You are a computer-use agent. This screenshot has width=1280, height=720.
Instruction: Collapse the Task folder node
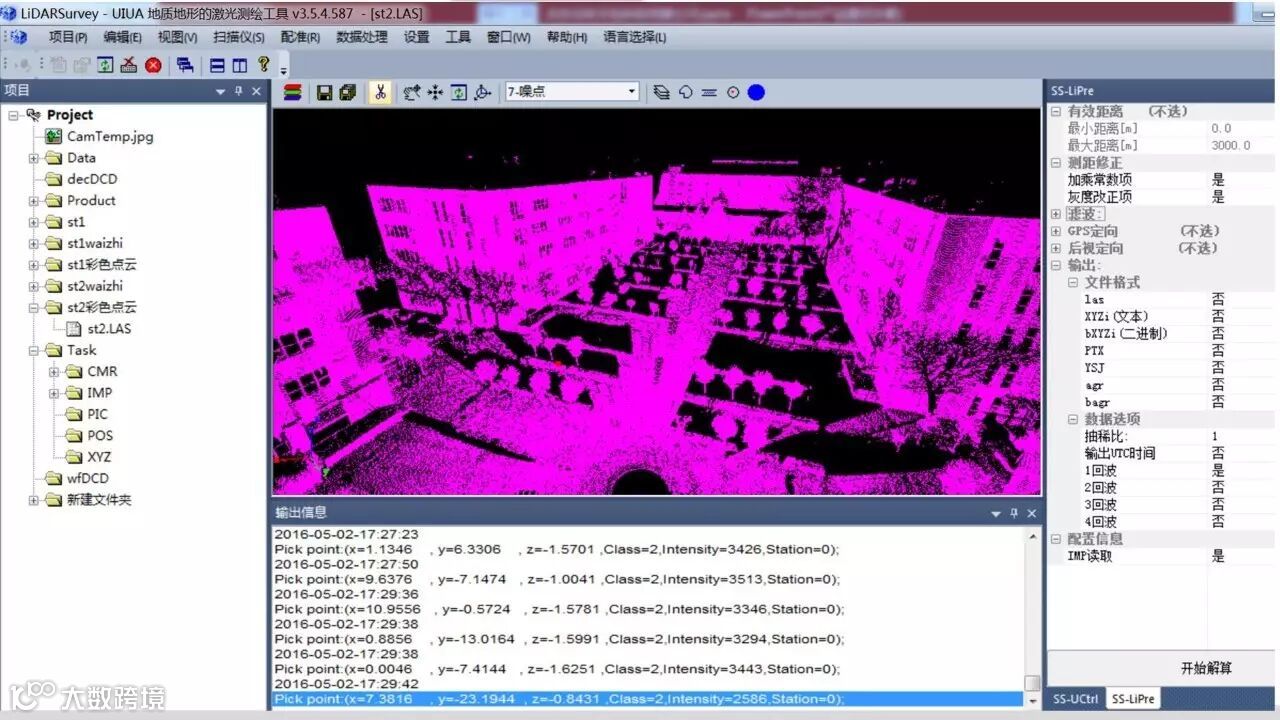[33, 350]
